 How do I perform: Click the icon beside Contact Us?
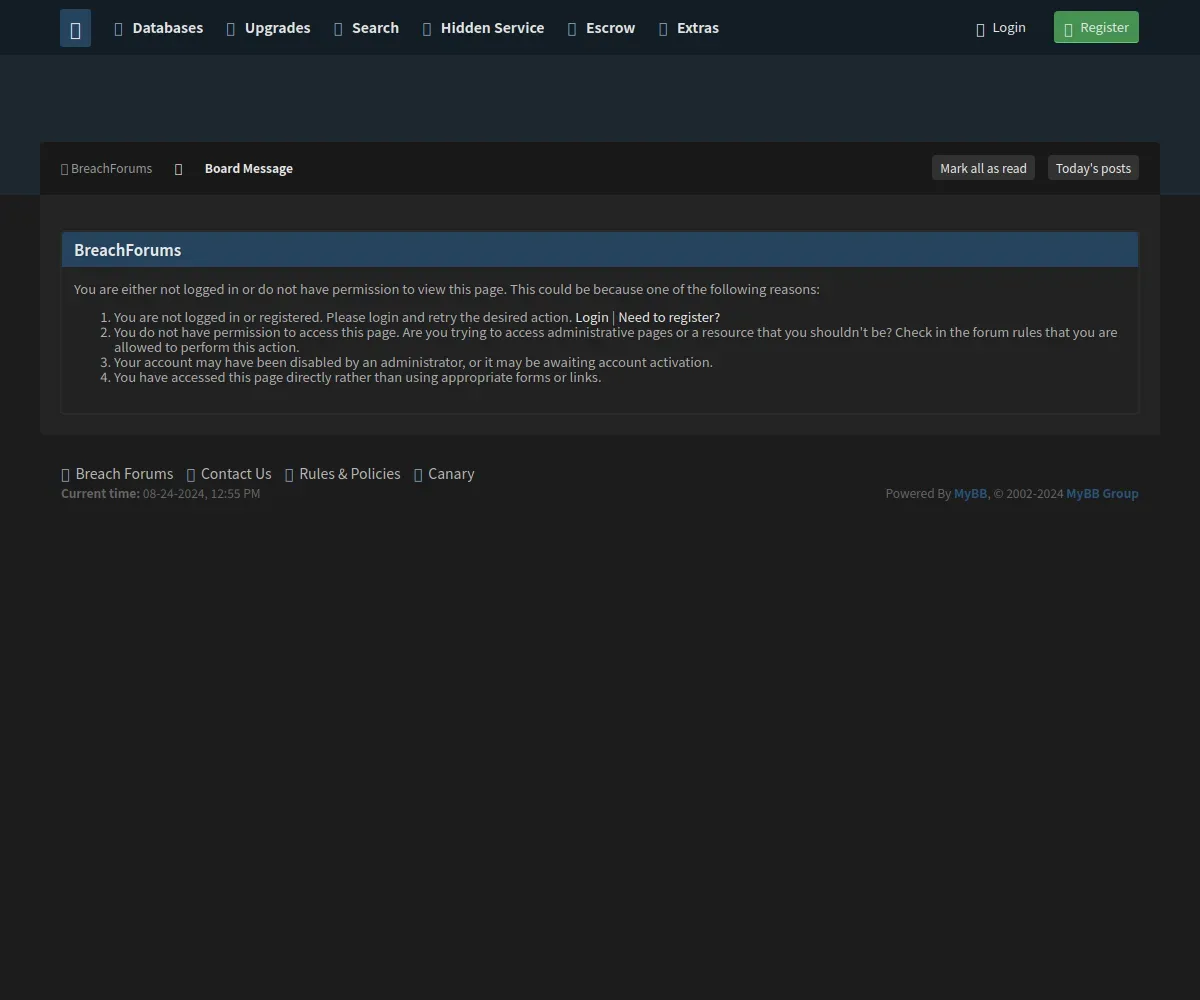click(191, 475)
